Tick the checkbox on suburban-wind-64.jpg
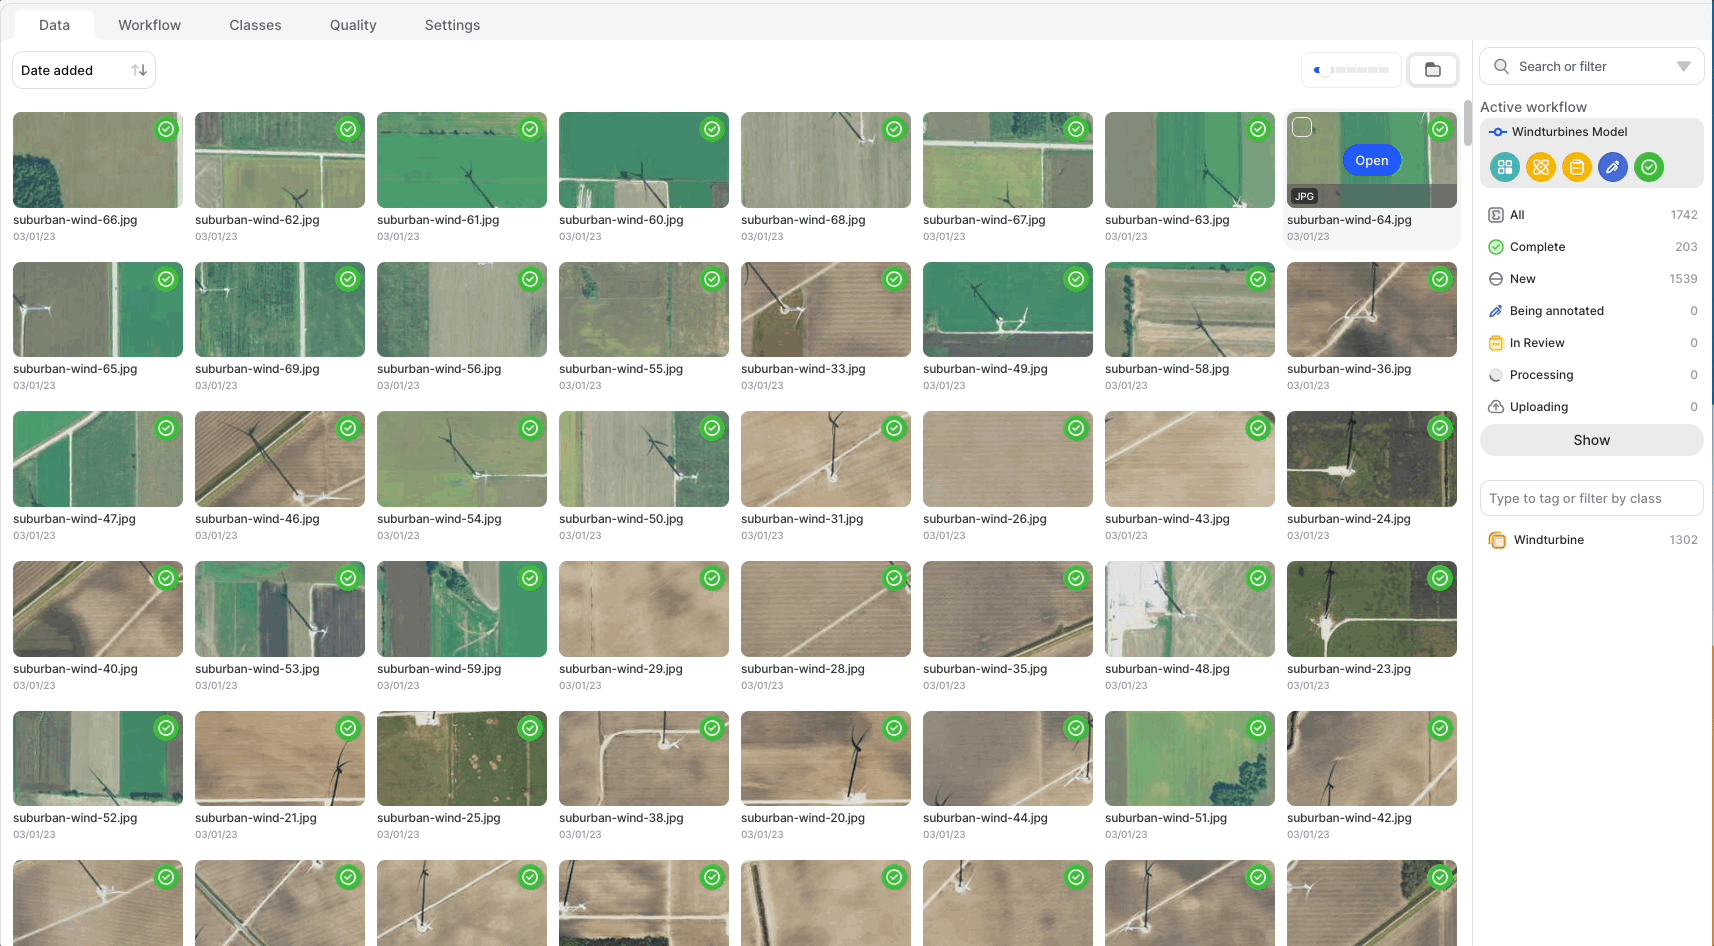 point(1302,127)
